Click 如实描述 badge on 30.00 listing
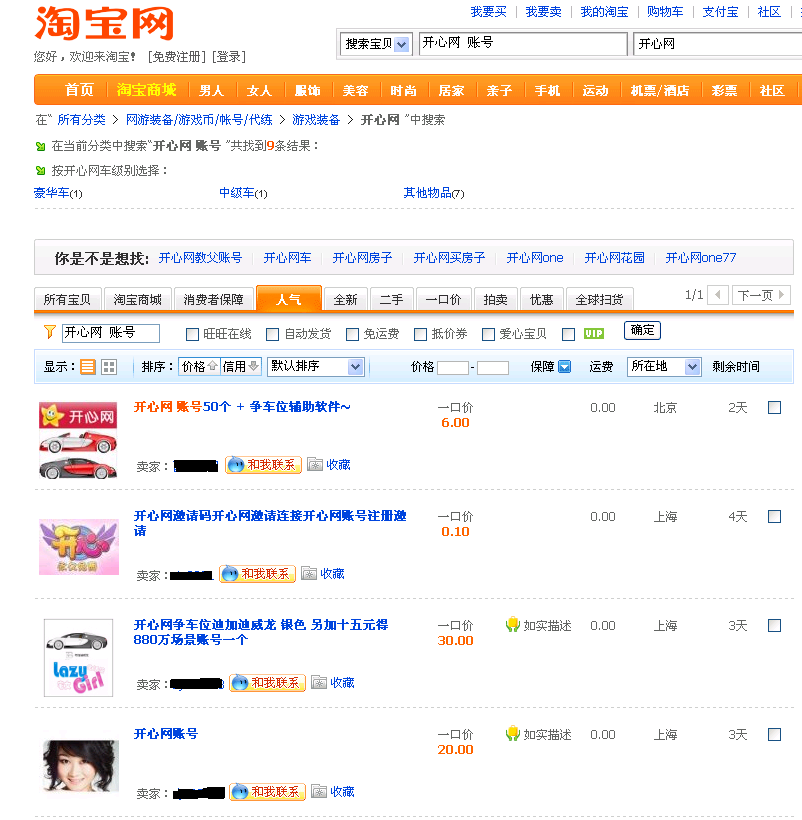This screenshot has width=802, height=820. [539, 625]
